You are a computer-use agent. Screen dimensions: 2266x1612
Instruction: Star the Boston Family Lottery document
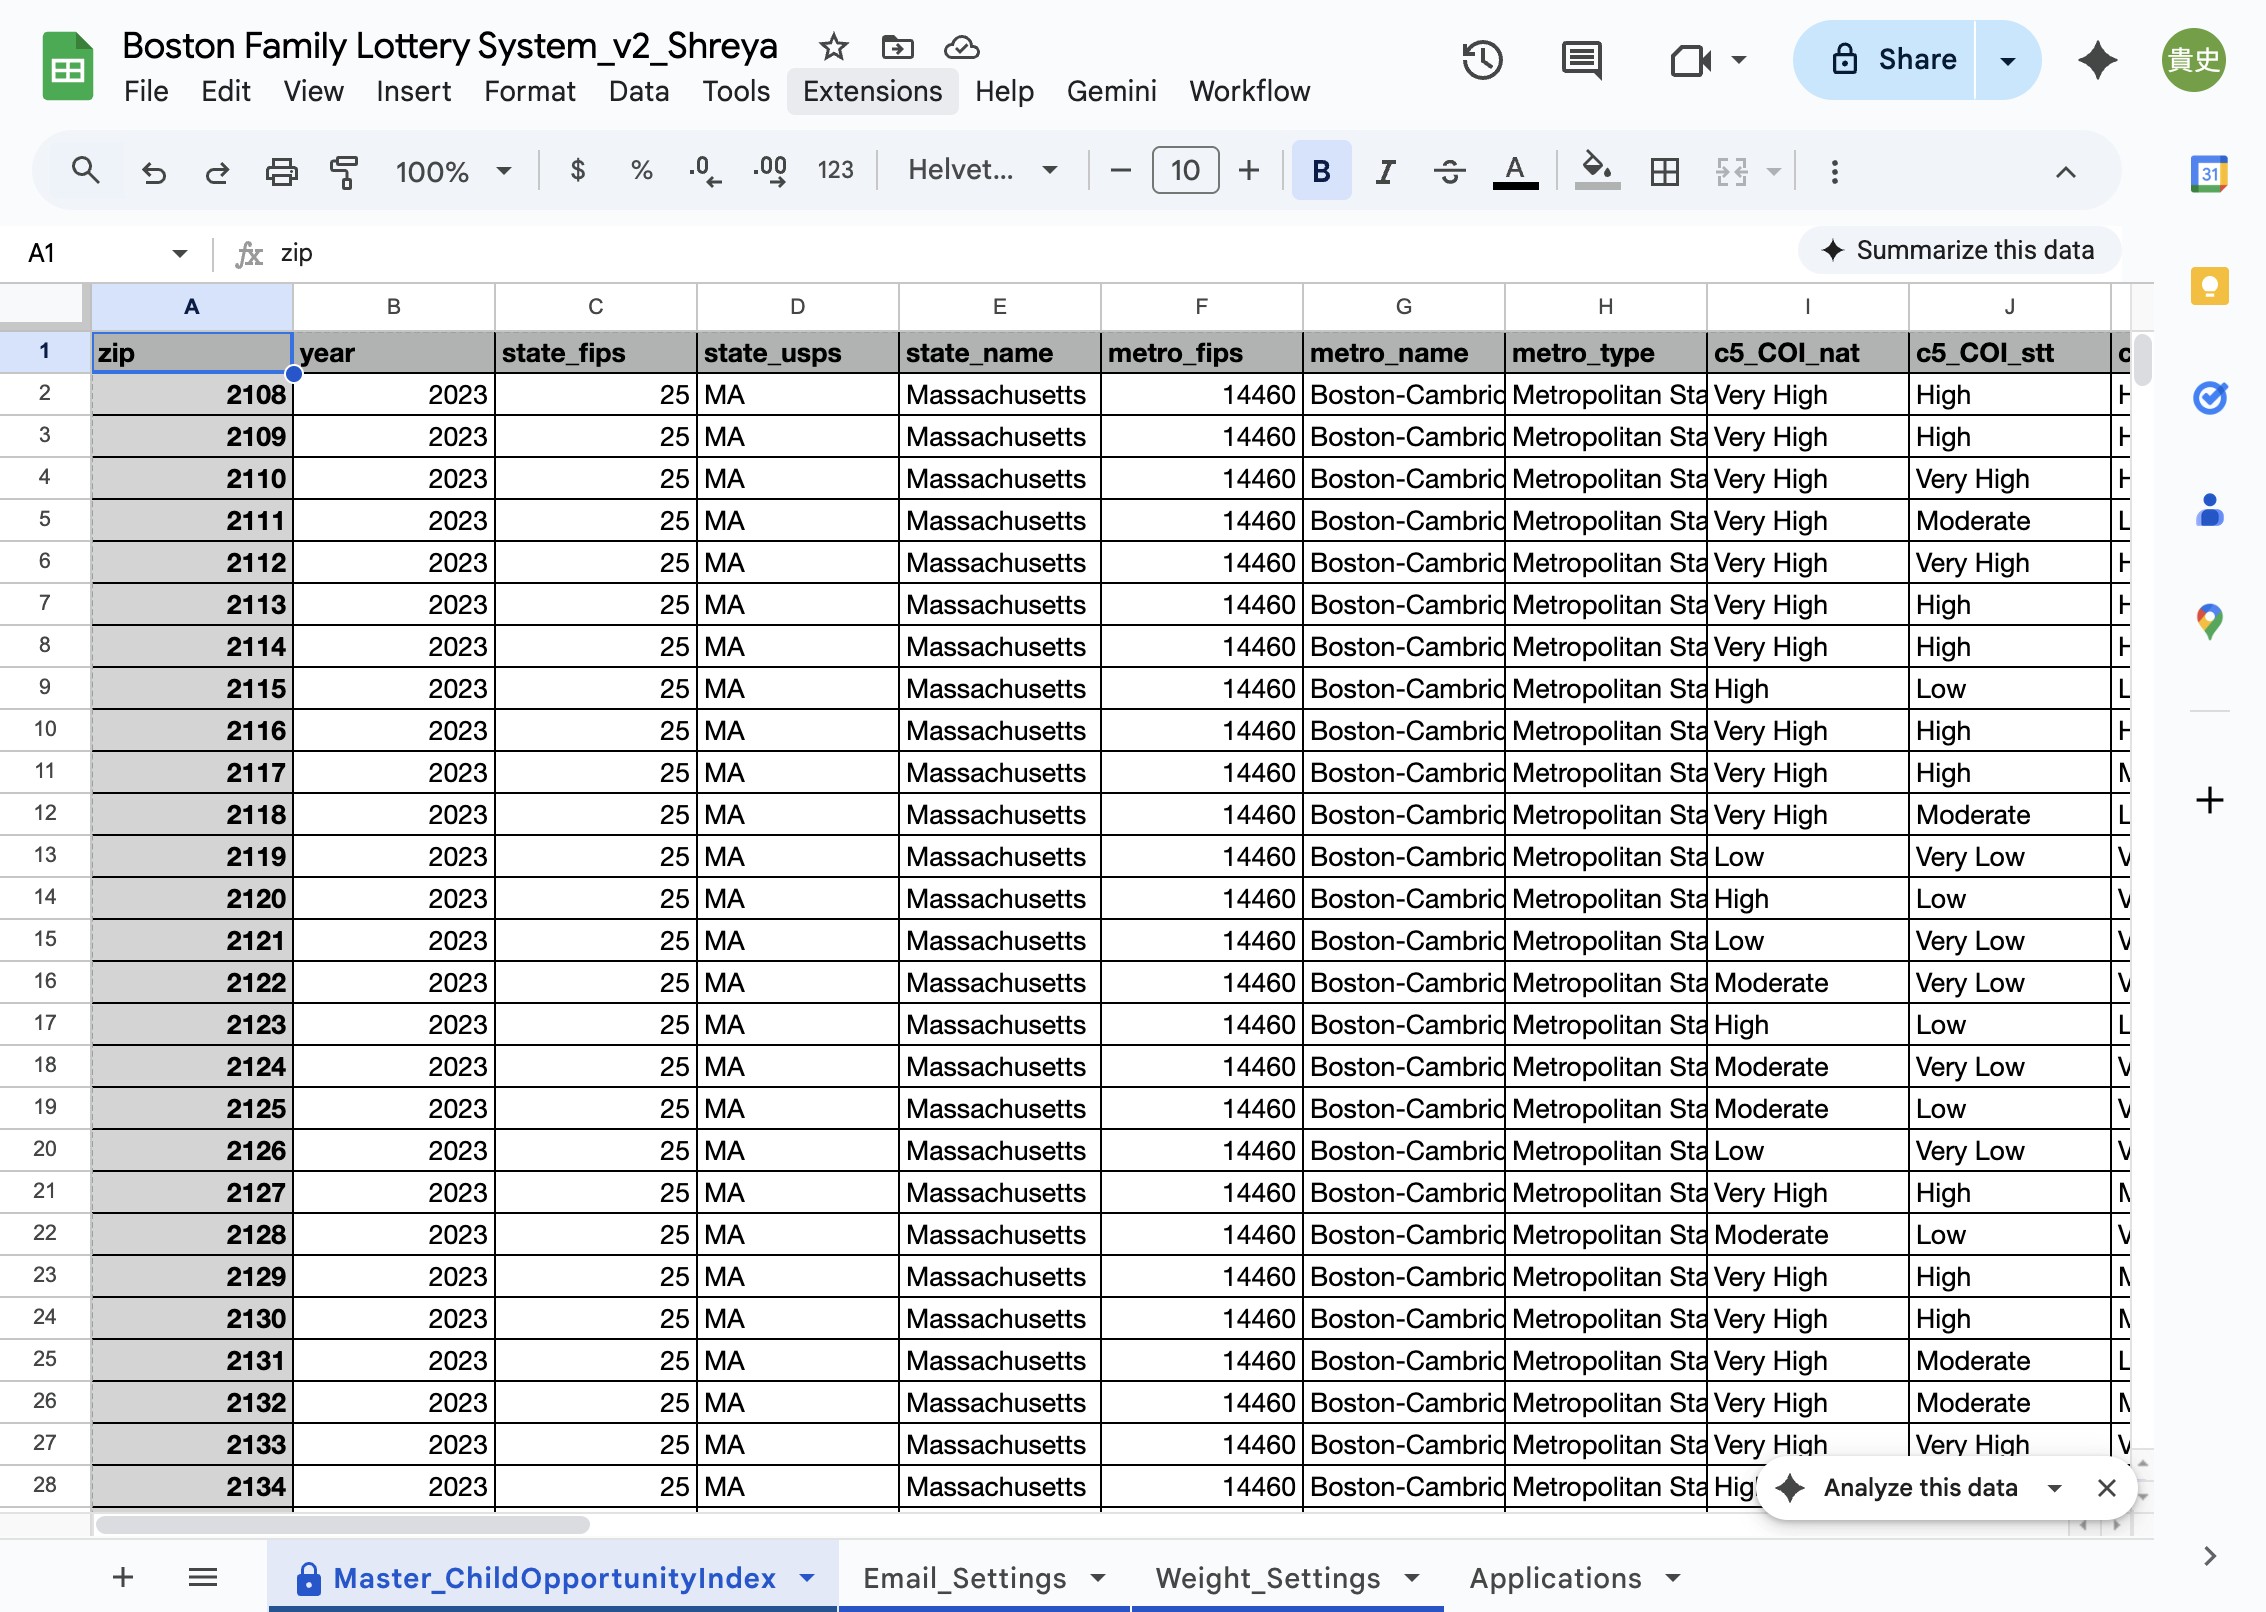(833, 47)
